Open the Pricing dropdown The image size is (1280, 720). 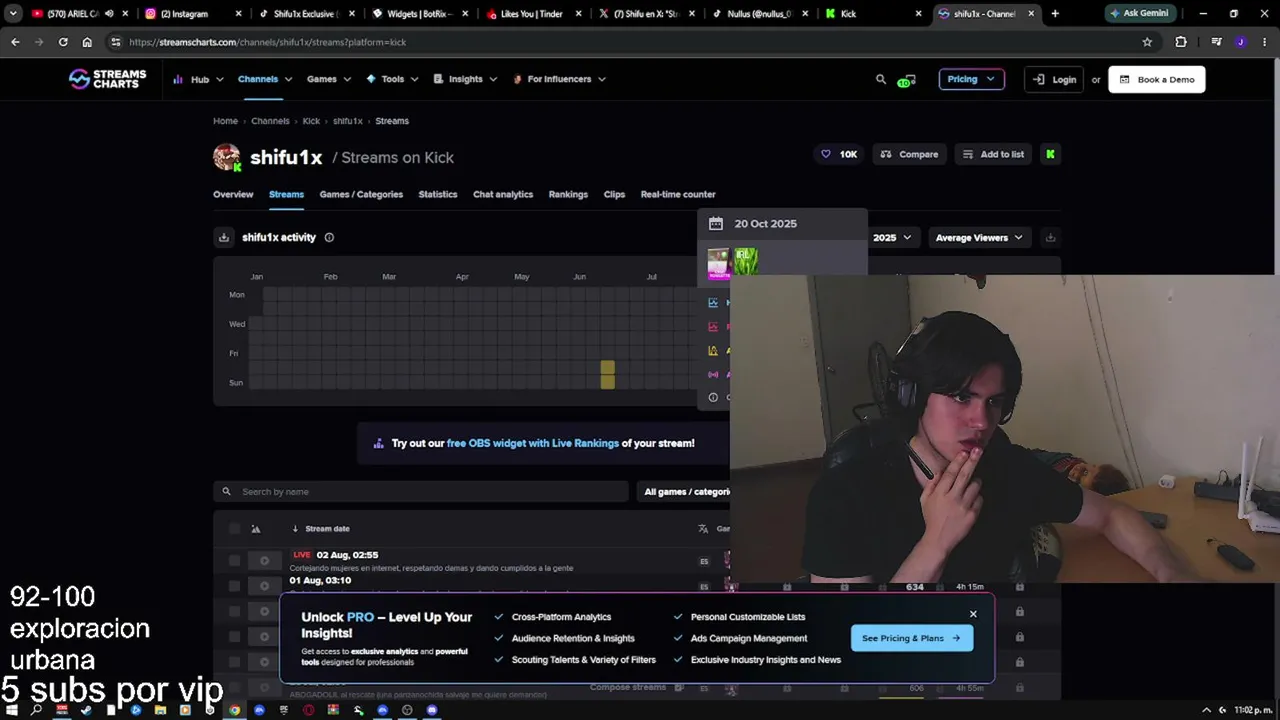(971, 79)
